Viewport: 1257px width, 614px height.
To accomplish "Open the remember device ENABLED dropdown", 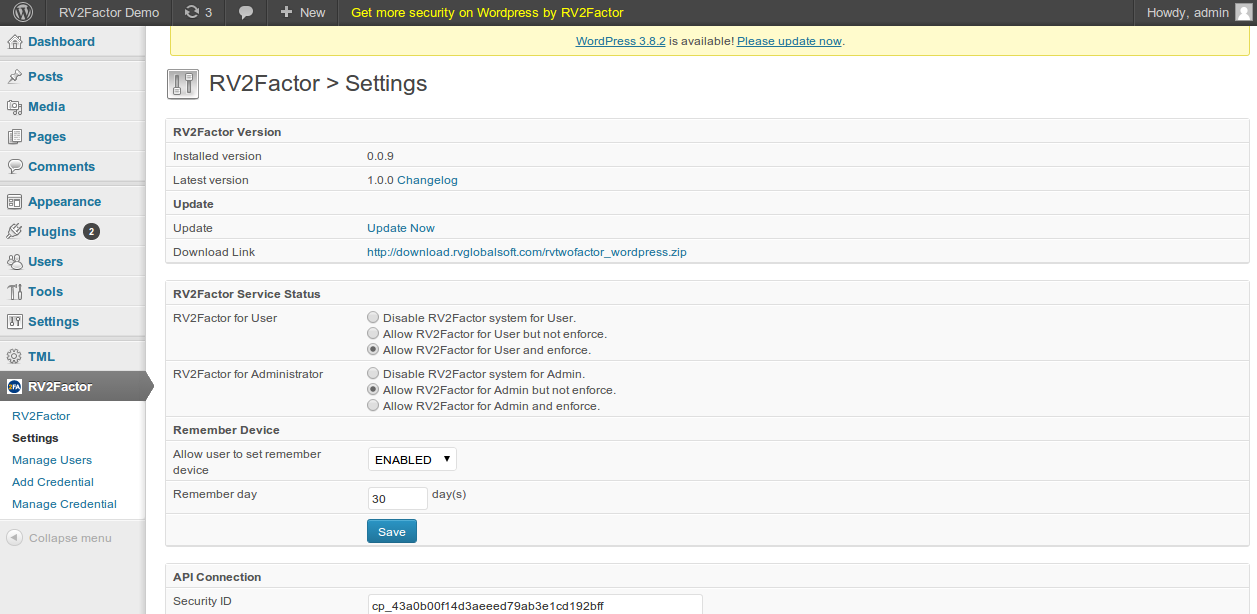I will pyautogui.click(x=412, y=460).
